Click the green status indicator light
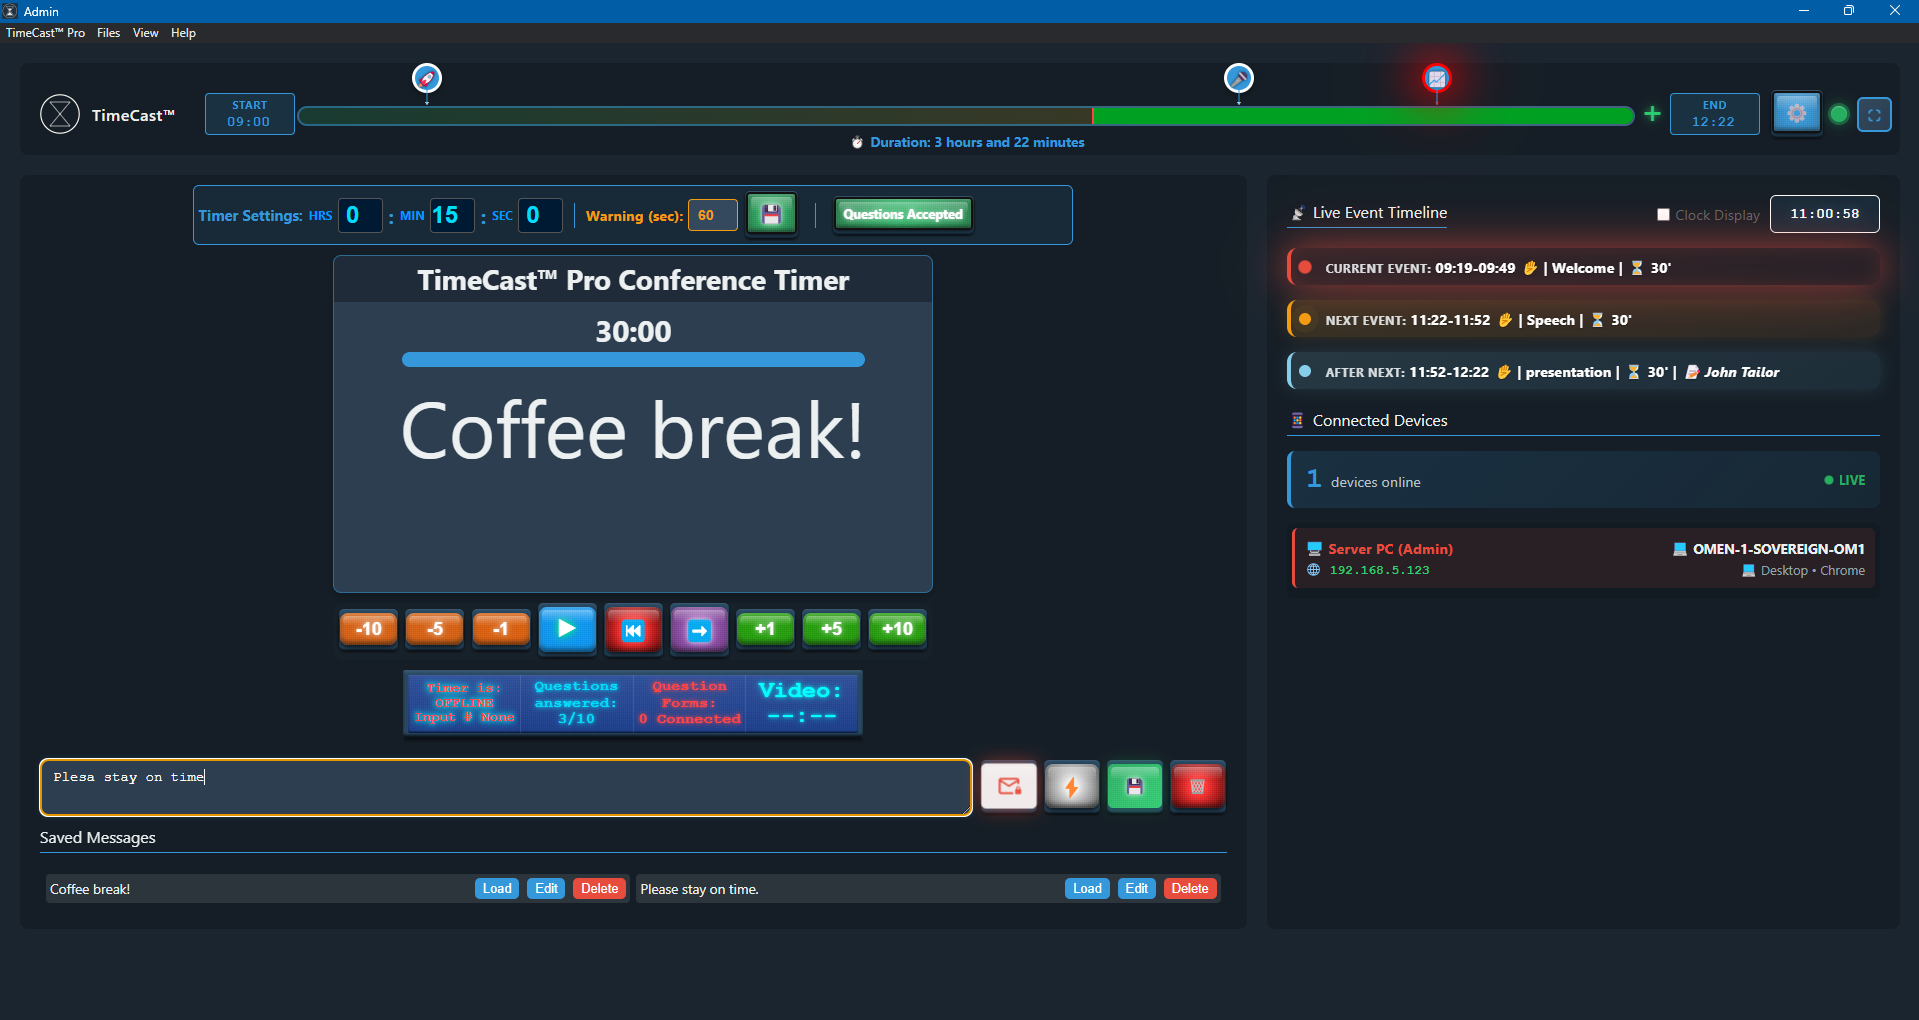The image size is (1919, 1020). [x=1838, y=114]
